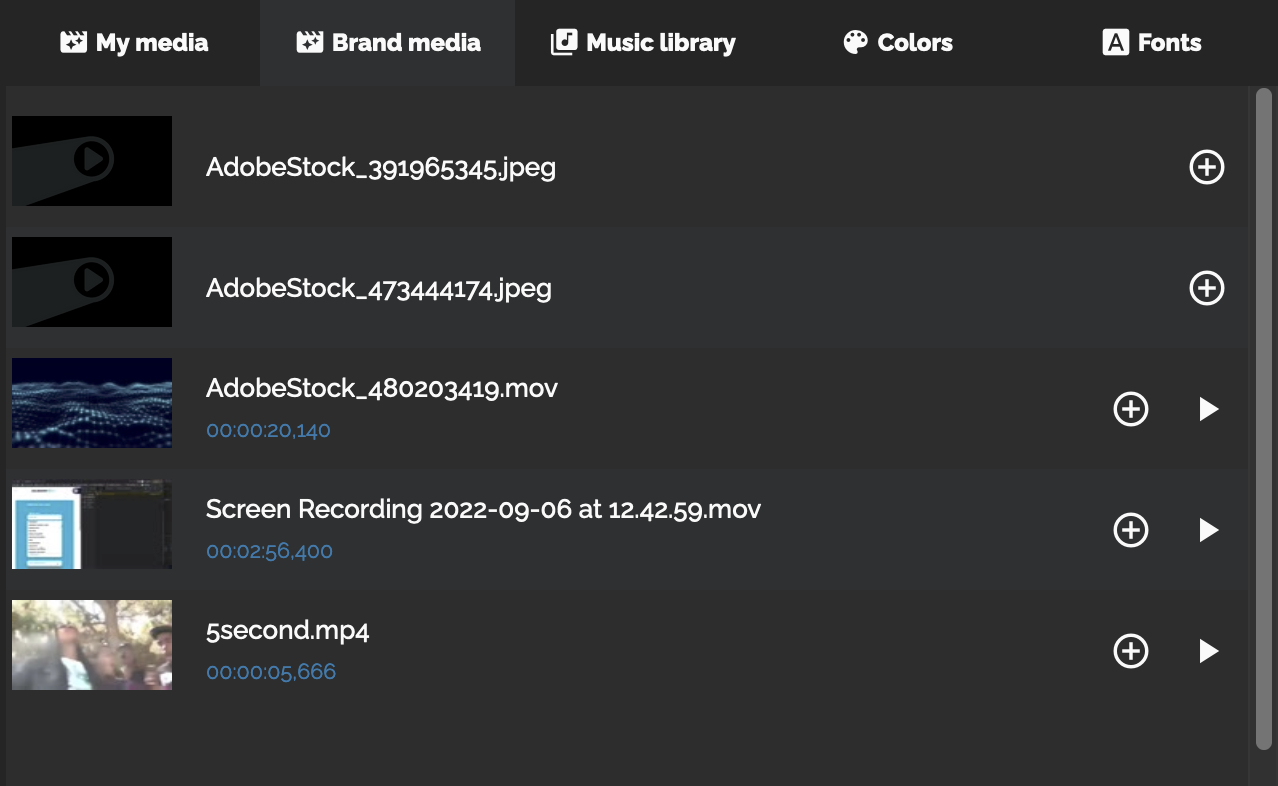Select the blue wave video thumbnail
The height and width of the screenshot is (786, 1278).
point(92,403)
